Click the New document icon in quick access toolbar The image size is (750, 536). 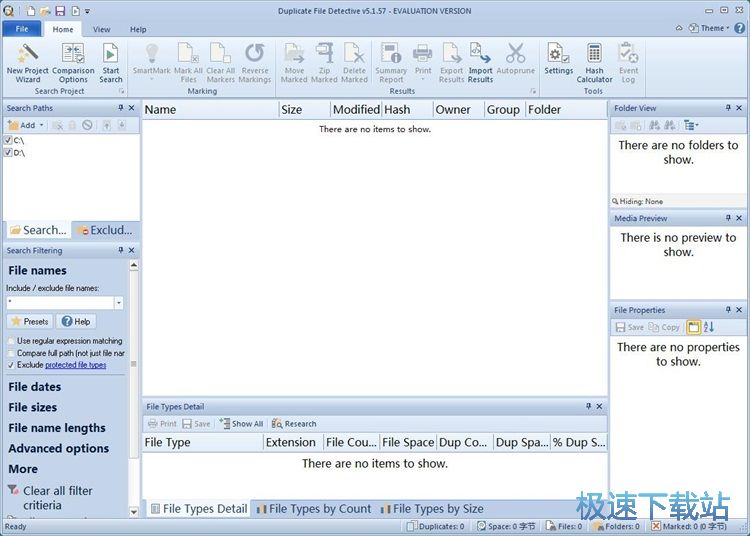click(30, 11)
